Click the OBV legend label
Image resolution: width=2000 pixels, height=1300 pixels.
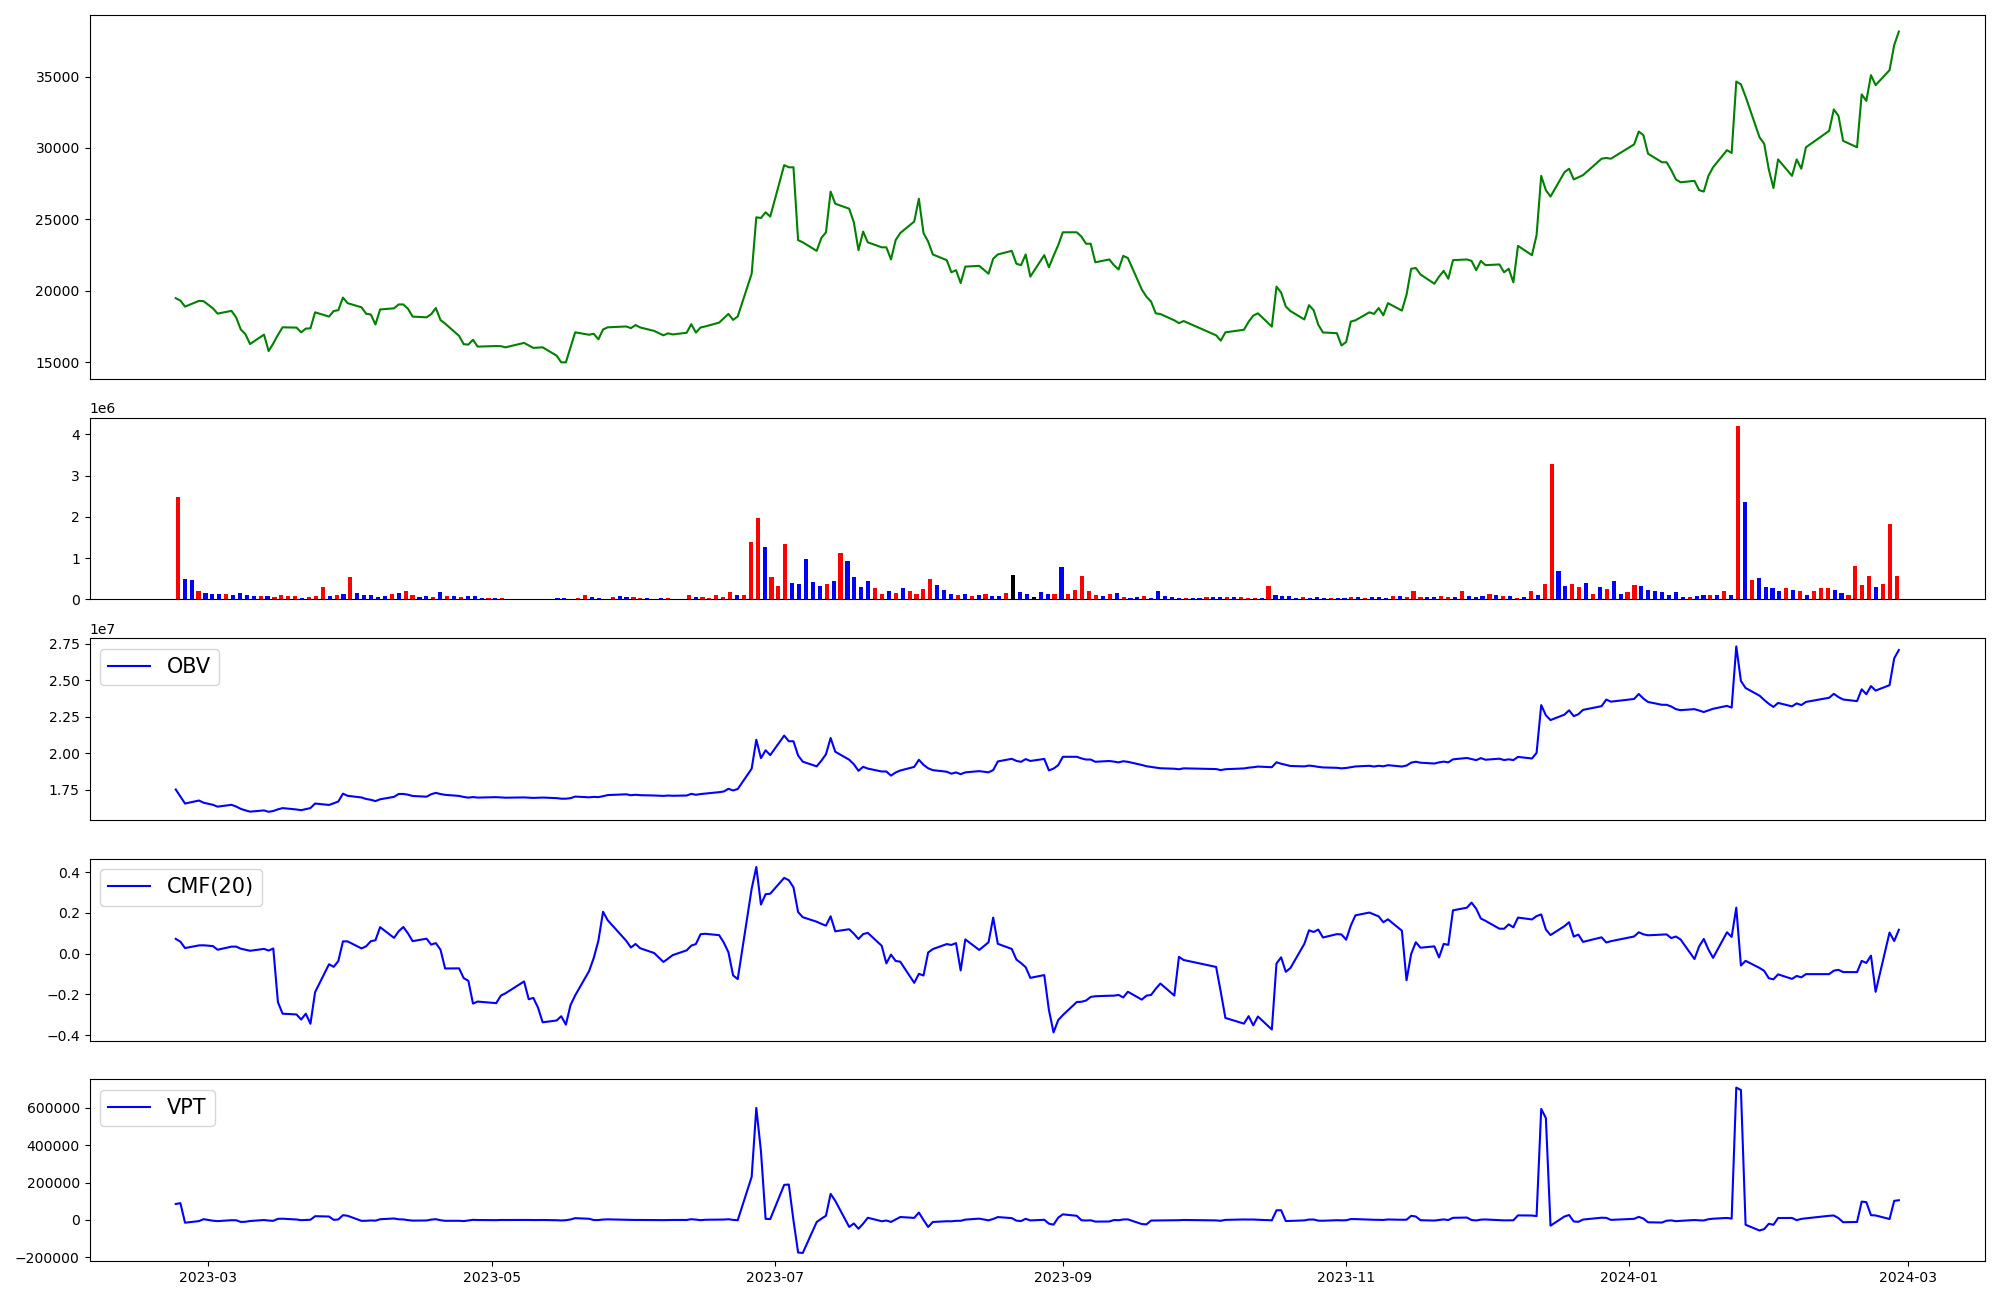pos(188,666)
